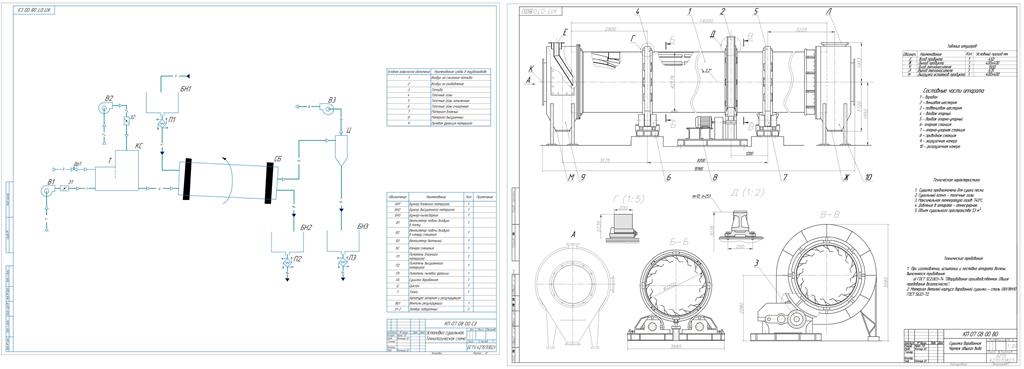Select the title block of the left sheet
This screenshot has width=1024, height=369.
coord(440,335)
